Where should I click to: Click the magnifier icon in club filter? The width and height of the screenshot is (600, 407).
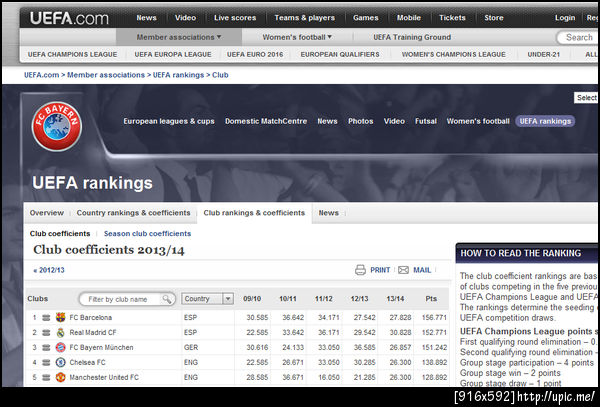point(166,299)
